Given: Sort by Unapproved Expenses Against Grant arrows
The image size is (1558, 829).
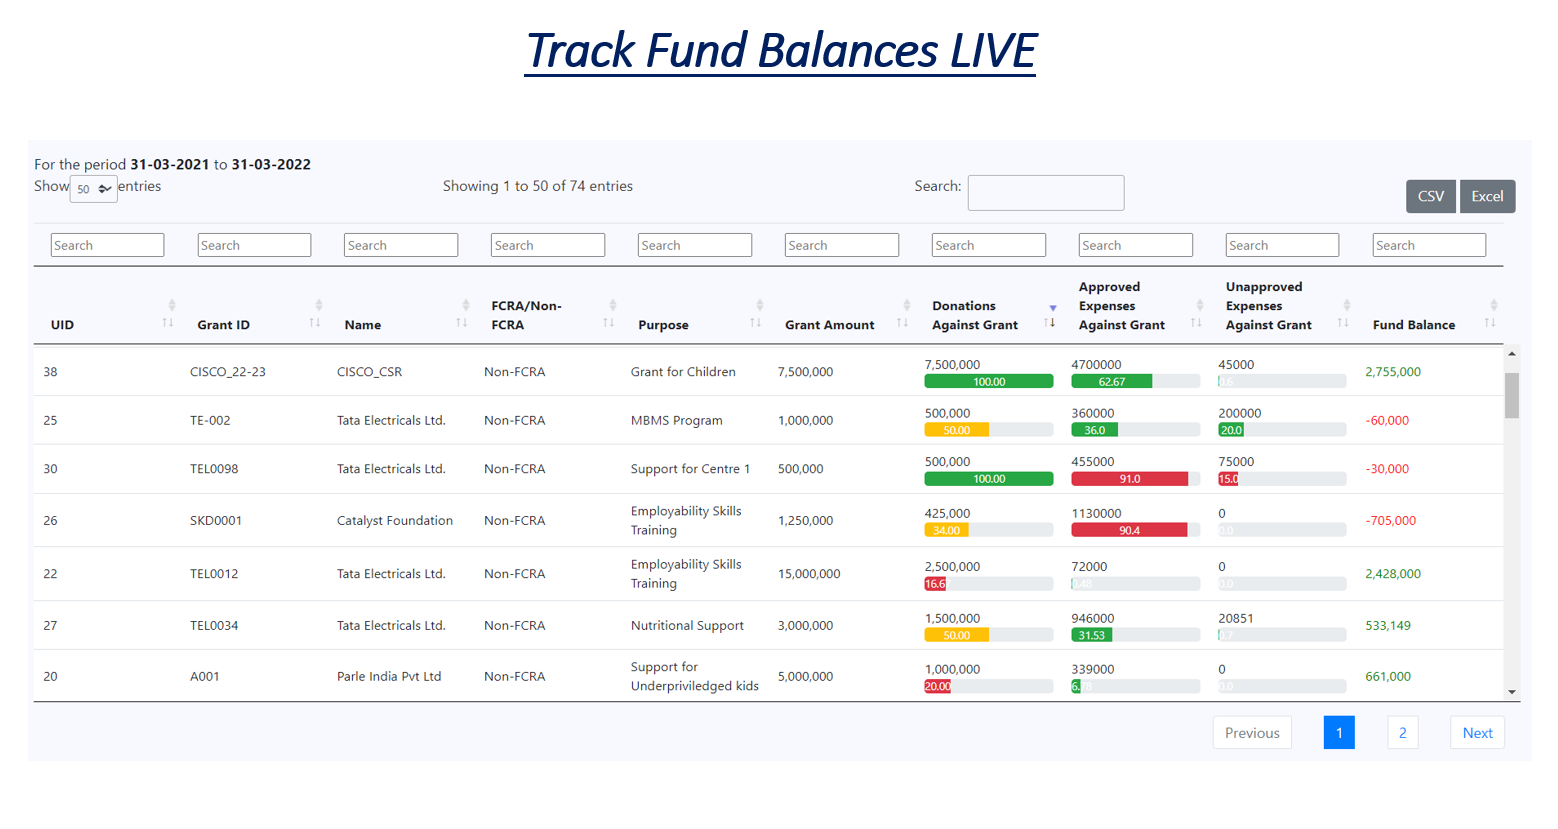Looking at the screenshot, I should pyautogui.click(x=1345, y=314).
